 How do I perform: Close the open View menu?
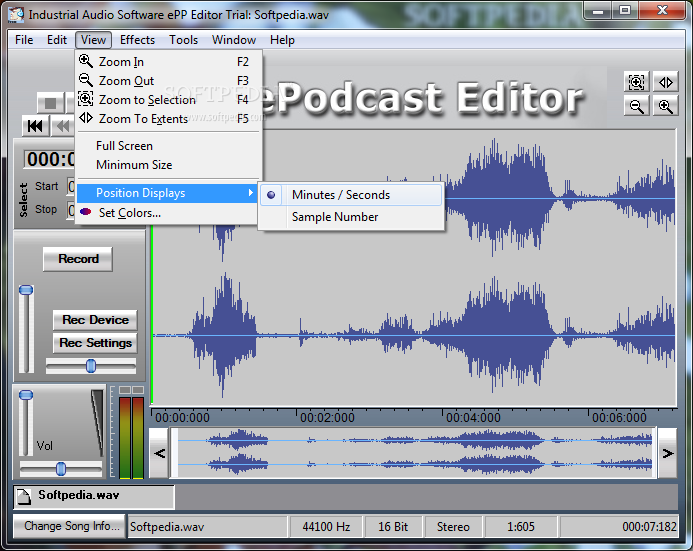coord(93,40)
